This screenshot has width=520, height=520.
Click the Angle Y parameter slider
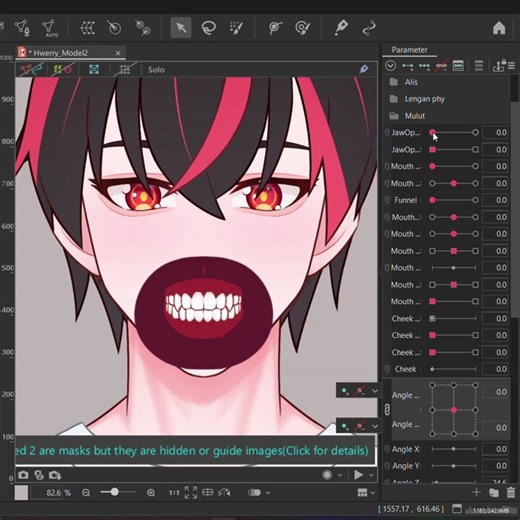click(x=454, y=466)
